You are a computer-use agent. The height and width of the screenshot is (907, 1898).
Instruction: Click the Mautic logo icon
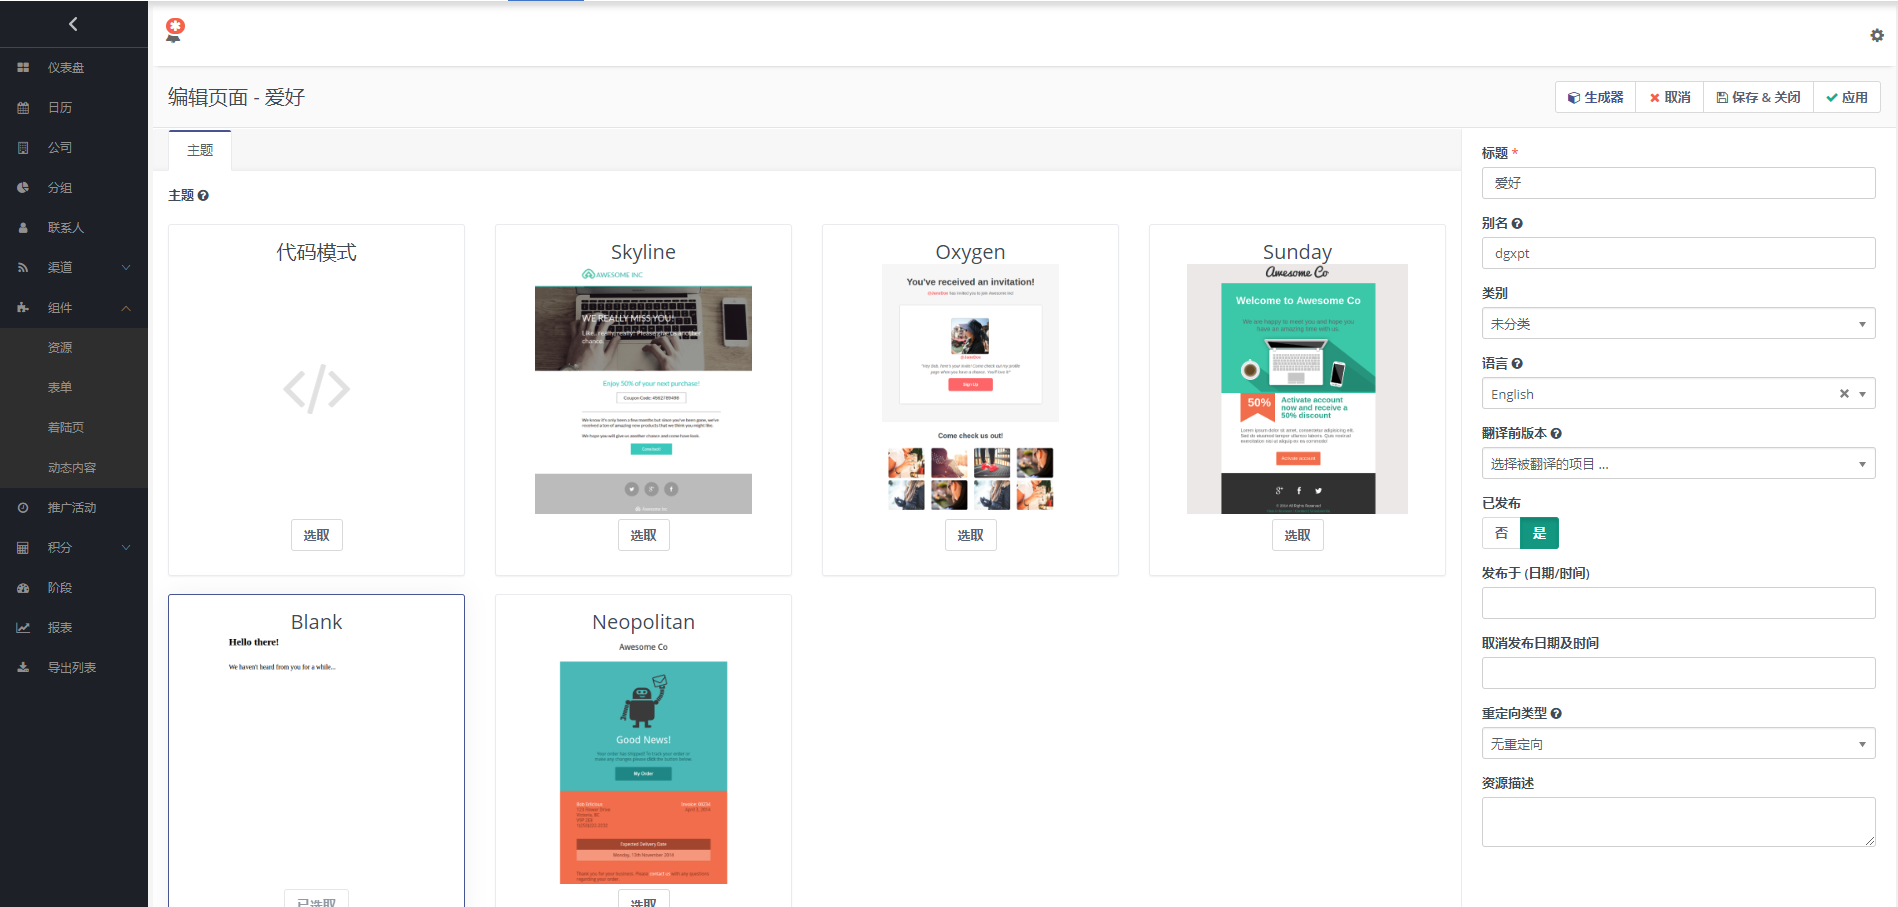[175, 30]
